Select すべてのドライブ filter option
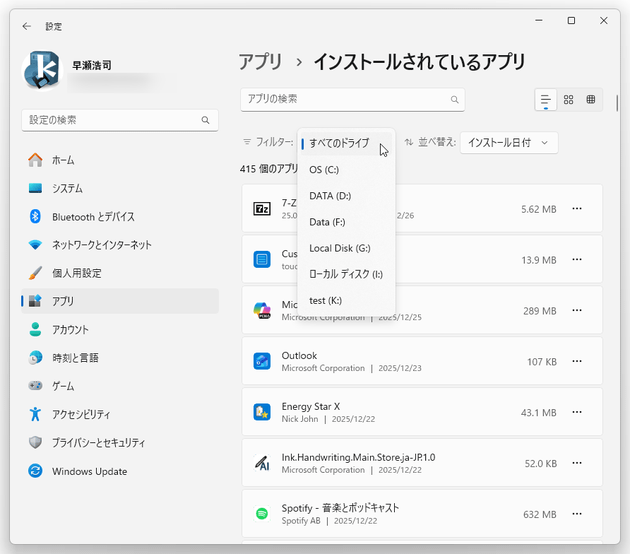Screen dimensions: 630x554 coord(346,143)
